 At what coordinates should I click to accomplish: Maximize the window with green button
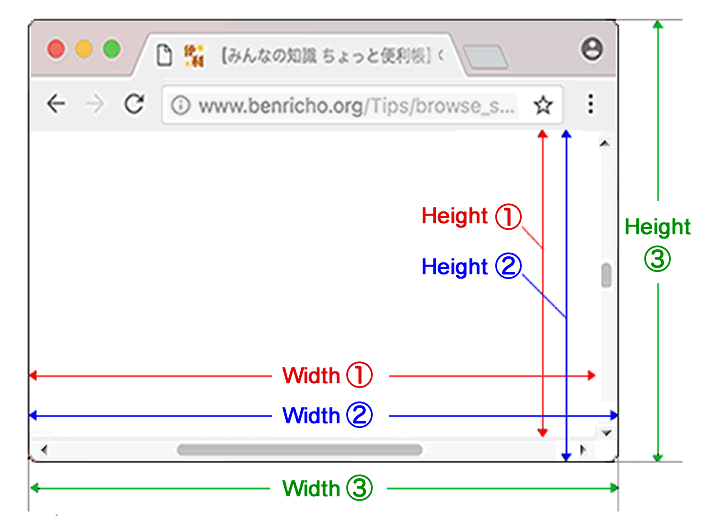tap(112, 49)
